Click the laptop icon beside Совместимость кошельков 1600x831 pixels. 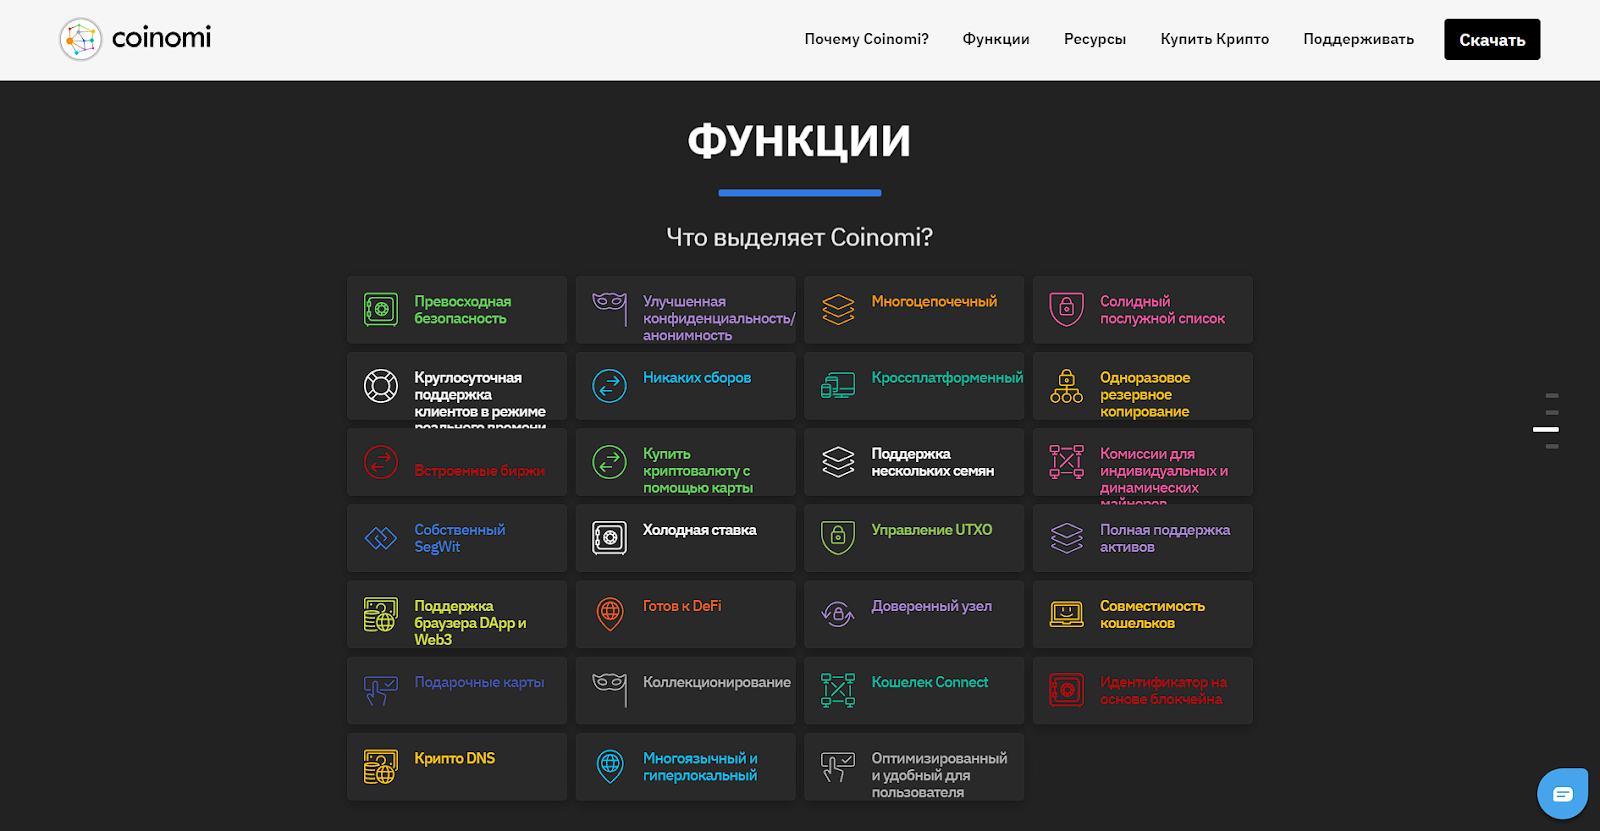[1067, 614]
